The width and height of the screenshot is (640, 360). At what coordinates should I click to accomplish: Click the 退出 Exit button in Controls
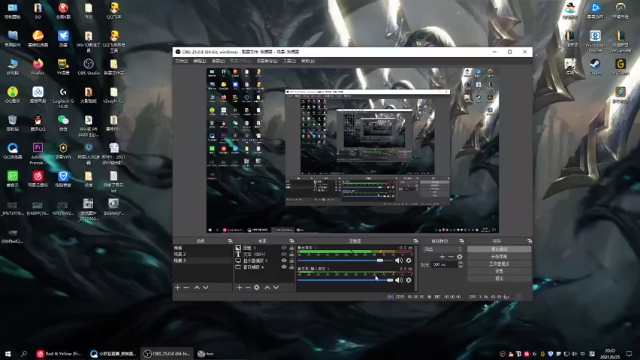click(499, 278)
